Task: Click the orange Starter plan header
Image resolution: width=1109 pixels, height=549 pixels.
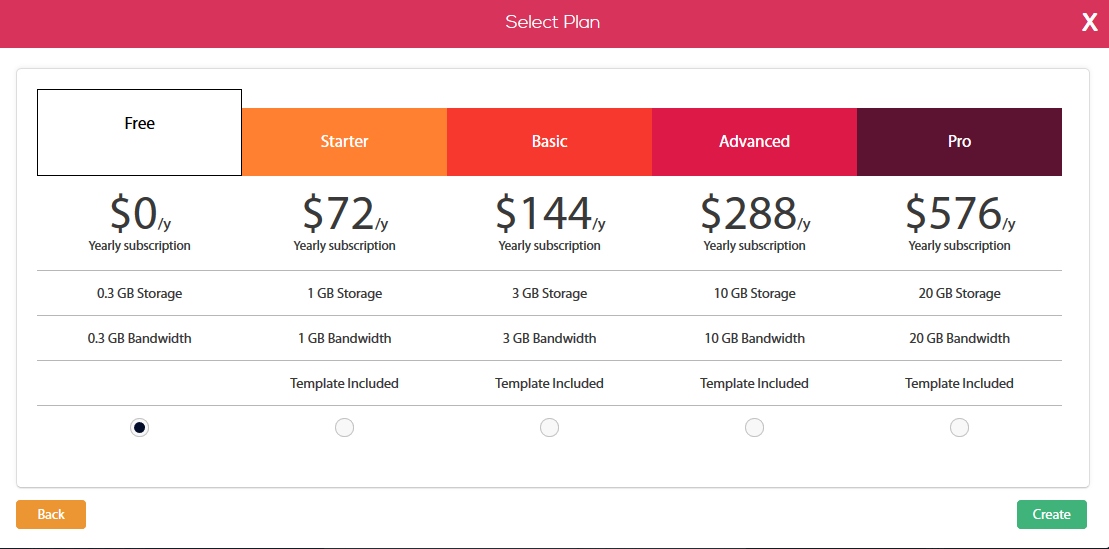Action: point(344,142)
